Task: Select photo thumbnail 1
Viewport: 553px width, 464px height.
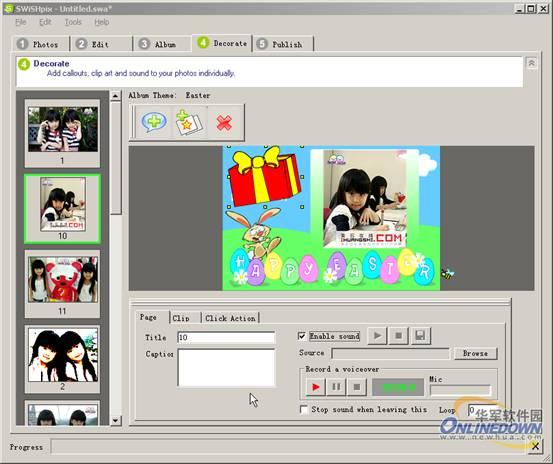Action: click(62, 133)
